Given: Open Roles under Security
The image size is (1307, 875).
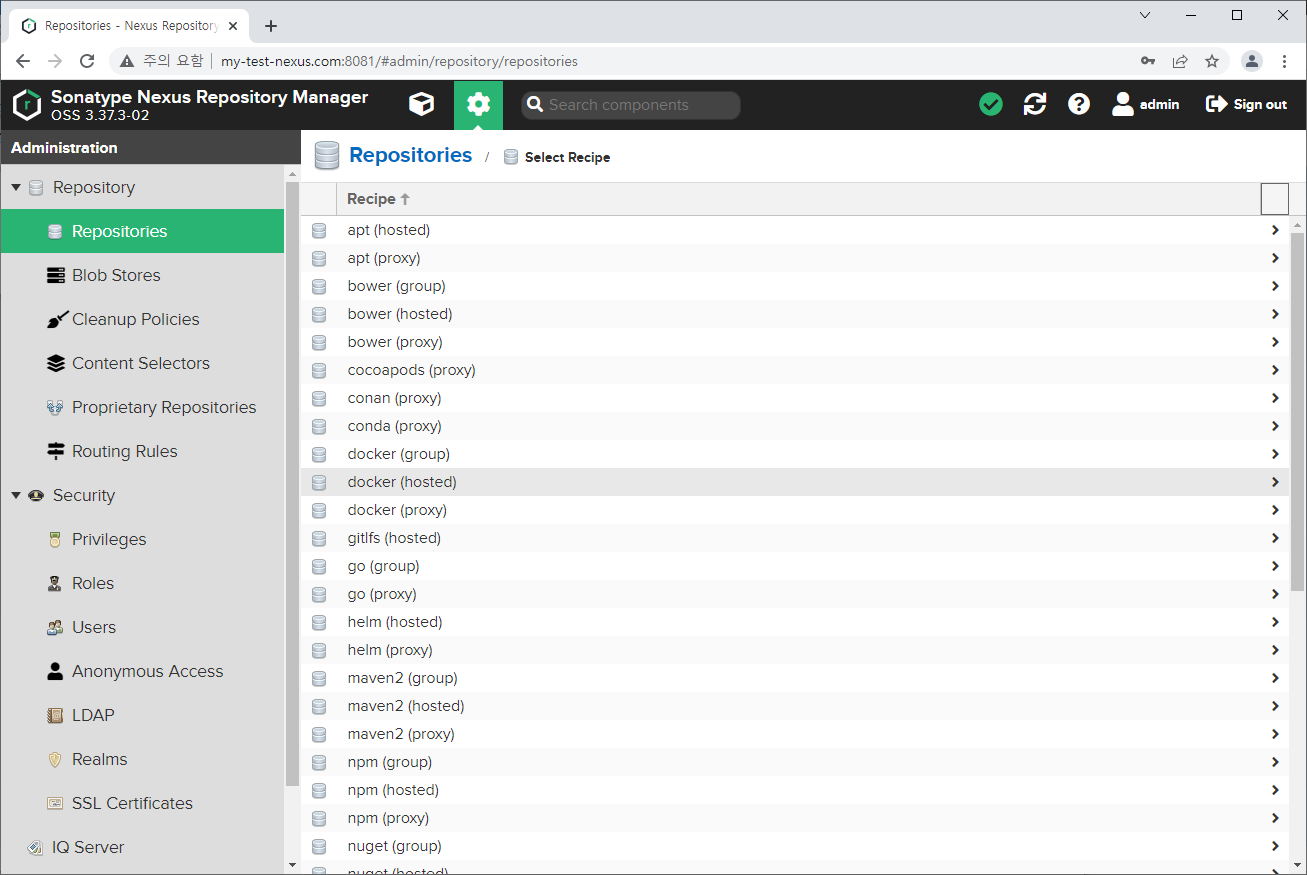Looking at the screenshot, I should (x=142, y=583).
